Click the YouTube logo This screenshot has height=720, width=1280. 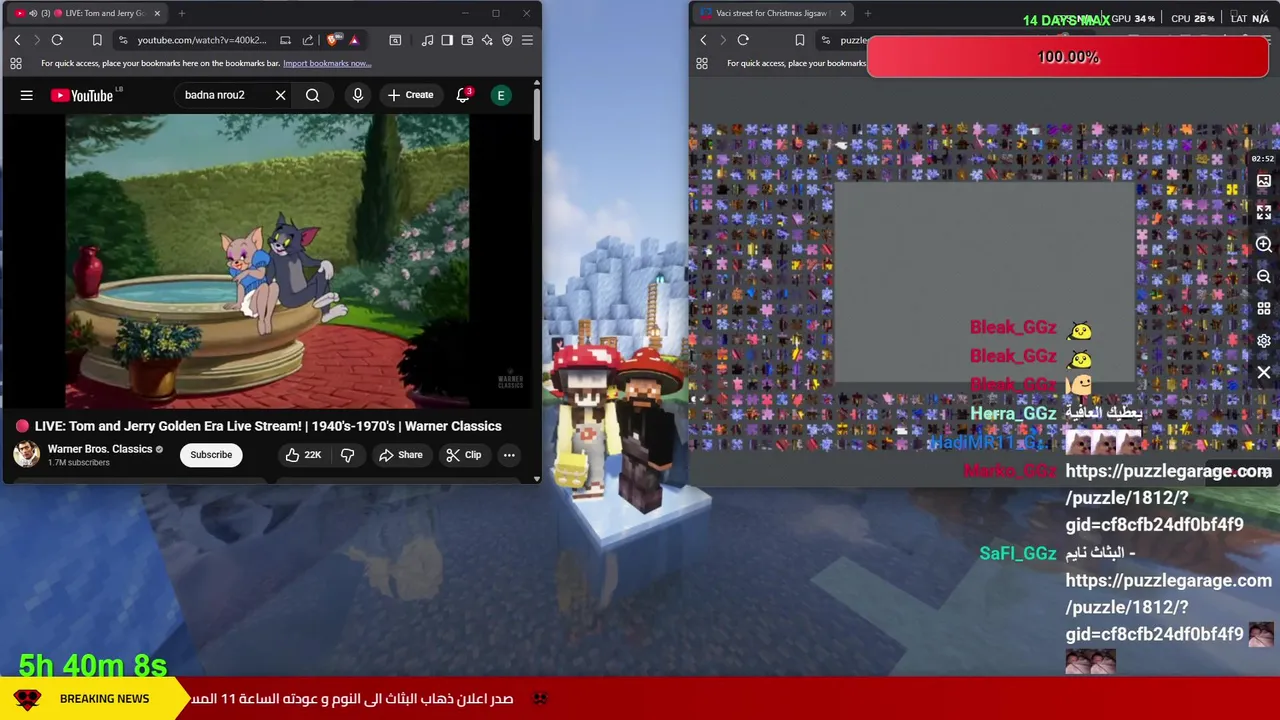click(82, 95)
